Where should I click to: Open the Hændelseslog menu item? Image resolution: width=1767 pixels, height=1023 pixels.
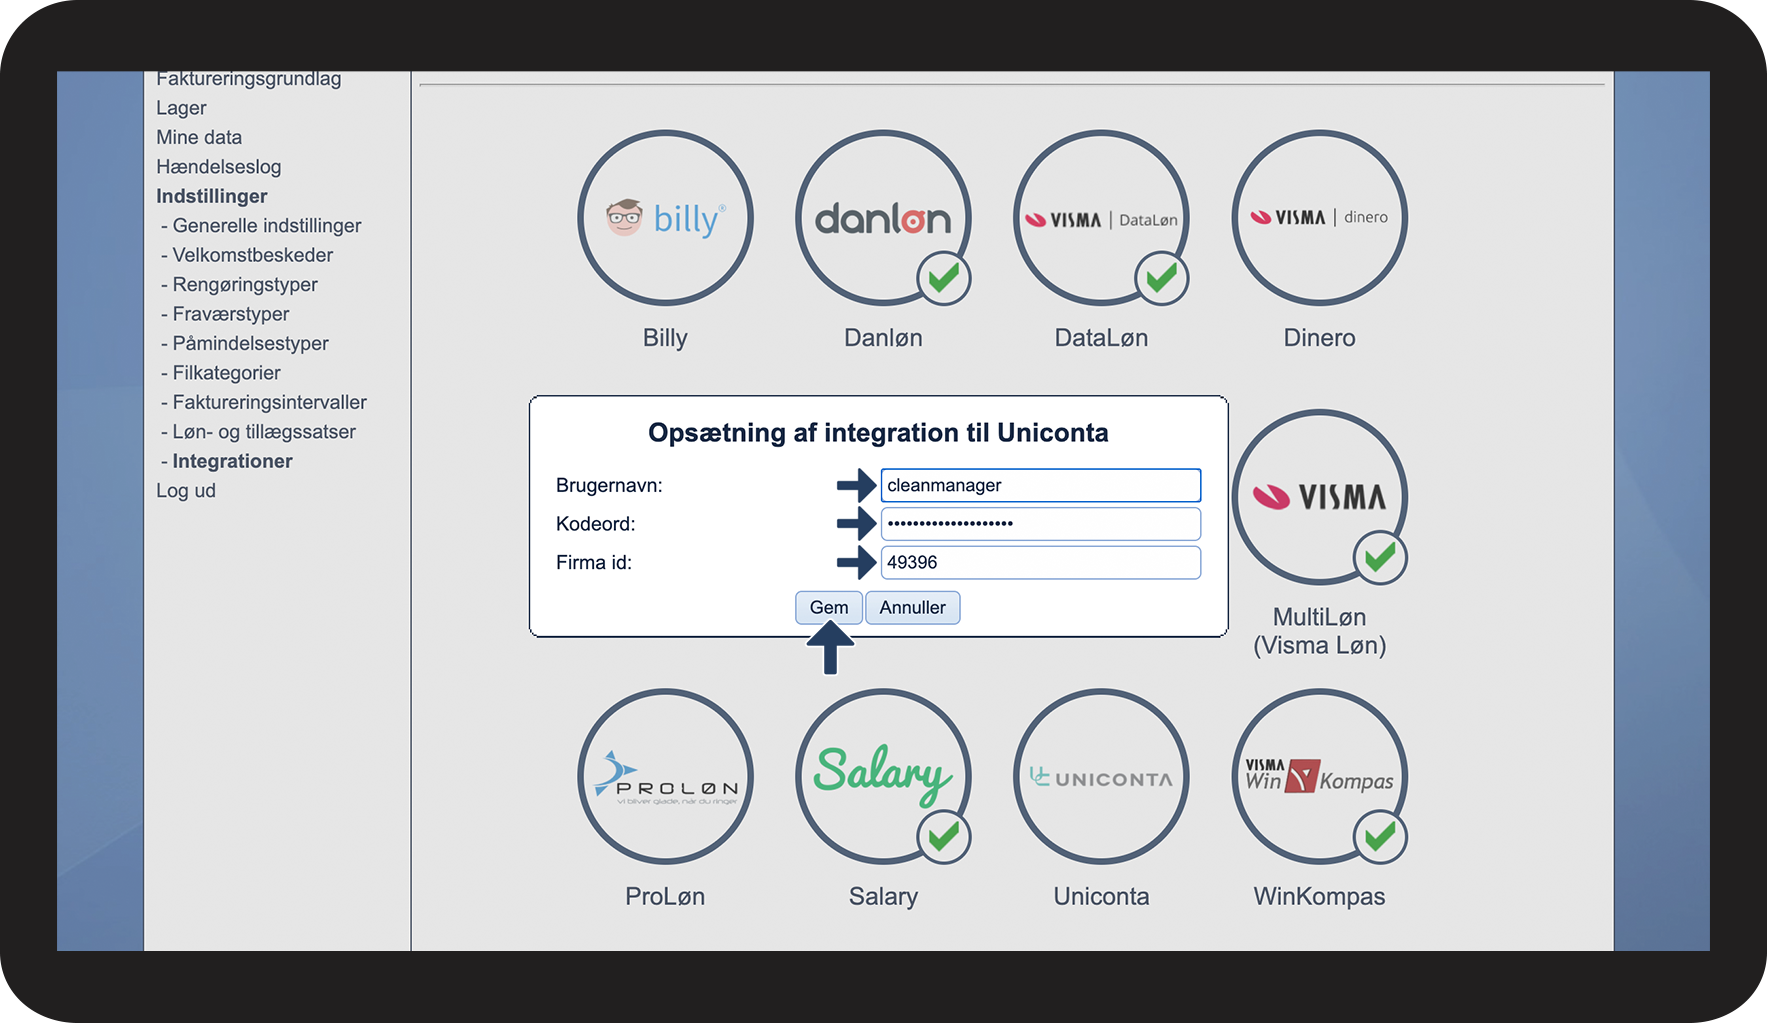pyautogui.click(x=218, y=167)
